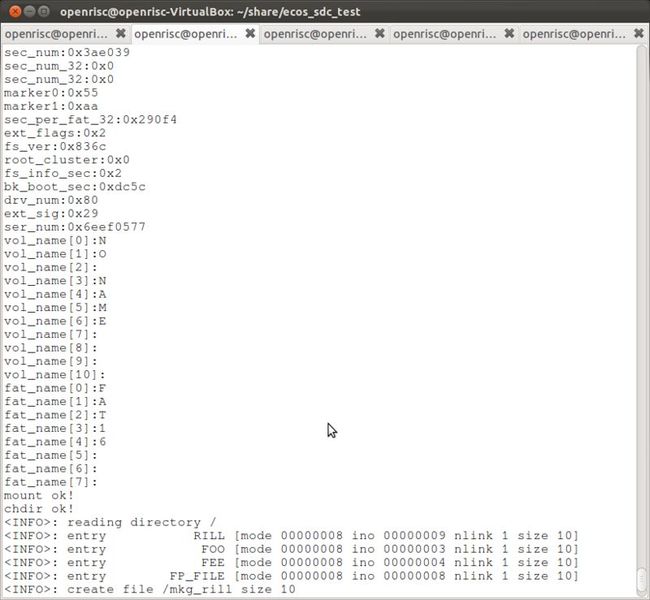Close the fifth terminal tab
This screenshot has width=650, height=600.
tap(639, 34)
